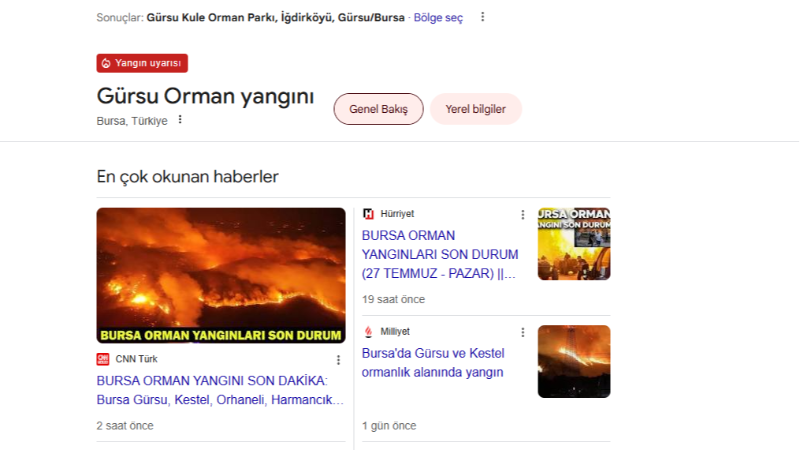Open the BURSA ORMAN YANGINI SON DAKİKA headline
The width and height of the screenshot is (800, 450).
(220, 390)
